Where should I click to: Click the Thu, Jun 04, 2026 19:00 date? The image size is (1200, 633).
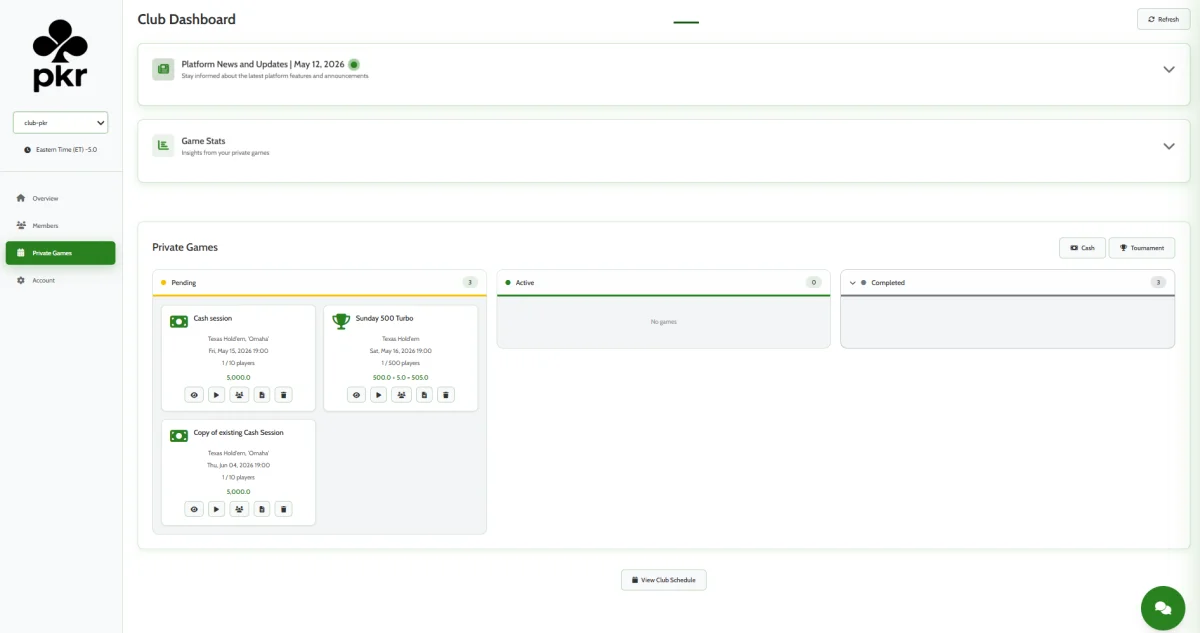click(239, 465)
